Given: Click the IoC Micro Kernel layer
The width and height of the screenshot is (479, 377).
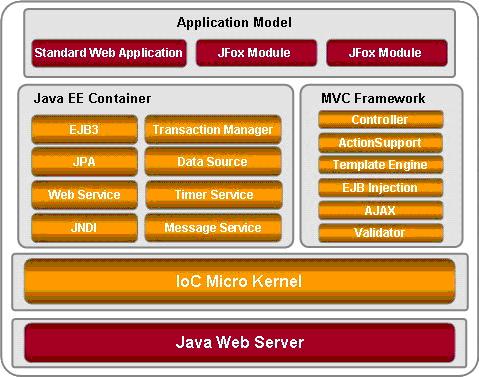Looking at the screenshot, I should click(240, 281).
